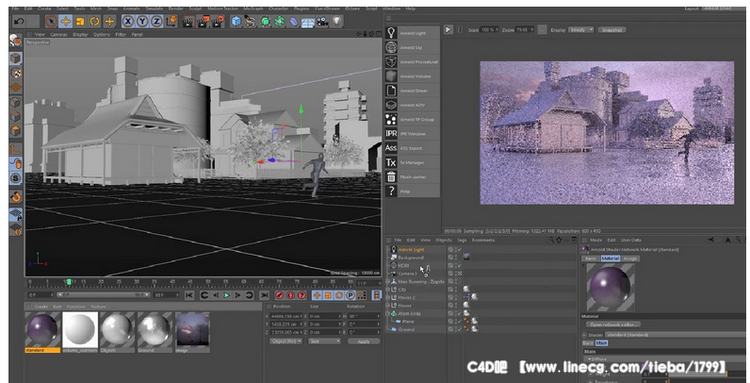Image resolution: width=750 pixels, height=383 pixels.
Task: Click the IPR Scale percentage field
Action: click(x=488, y=30)
